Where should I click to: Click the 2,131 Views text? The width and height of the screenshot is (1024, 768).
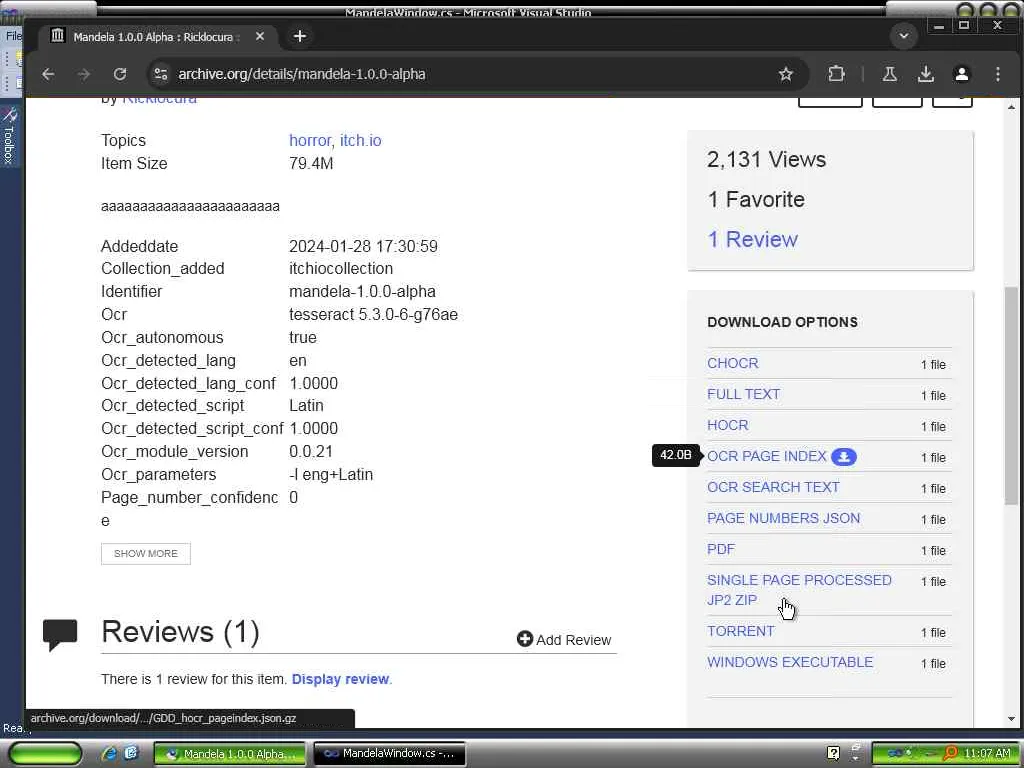(767, 159)
